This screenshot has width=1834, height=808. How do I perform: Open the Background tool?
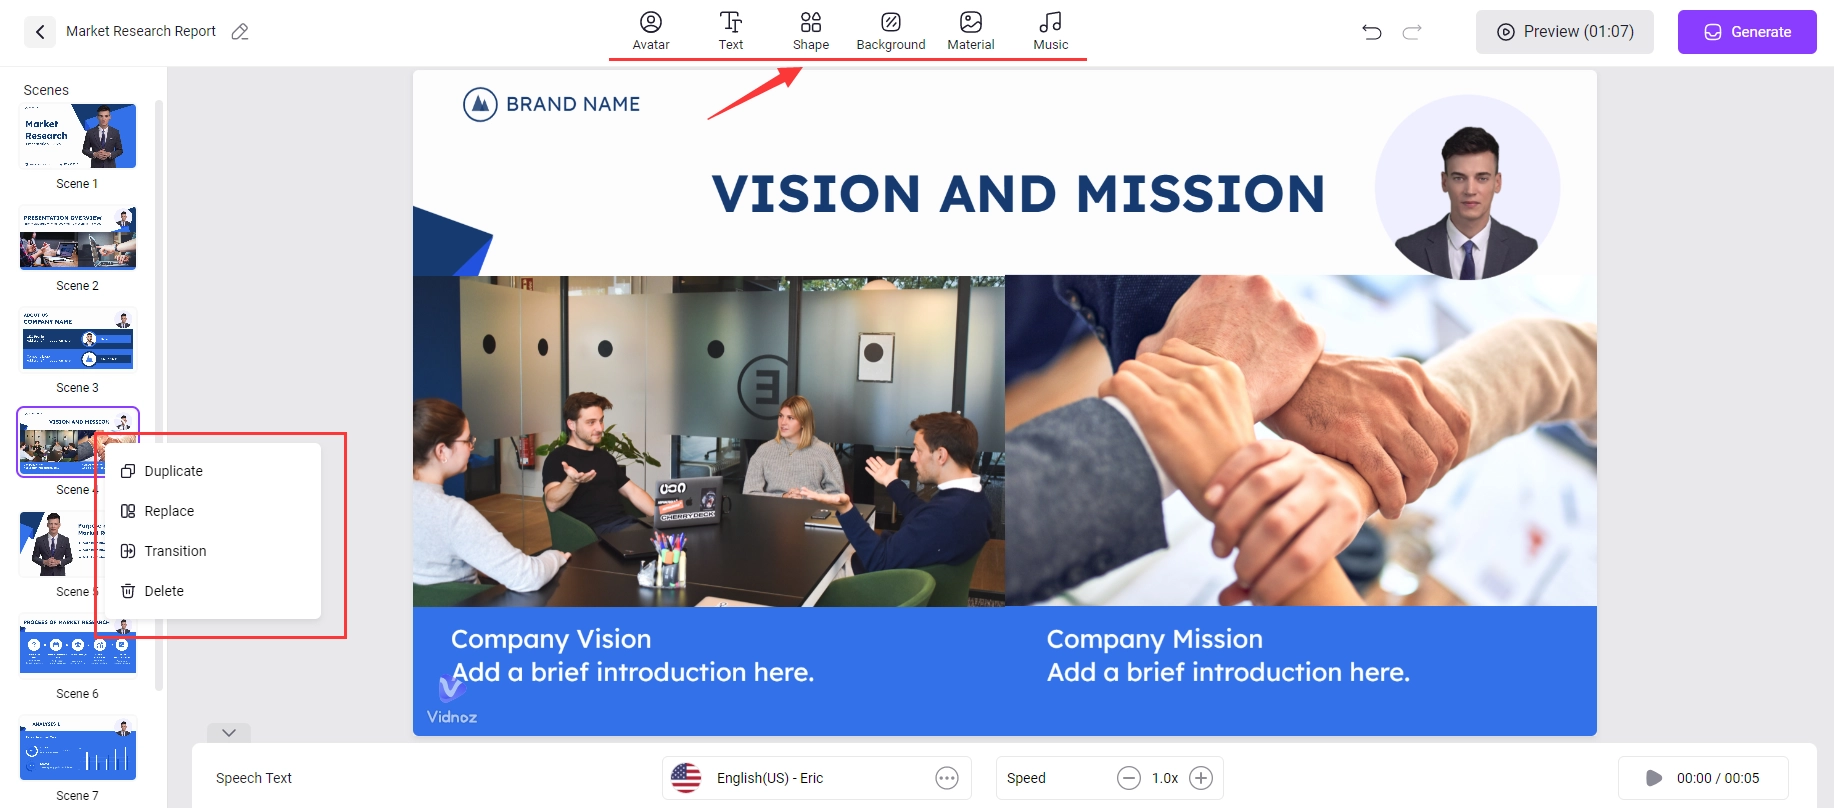891,31
